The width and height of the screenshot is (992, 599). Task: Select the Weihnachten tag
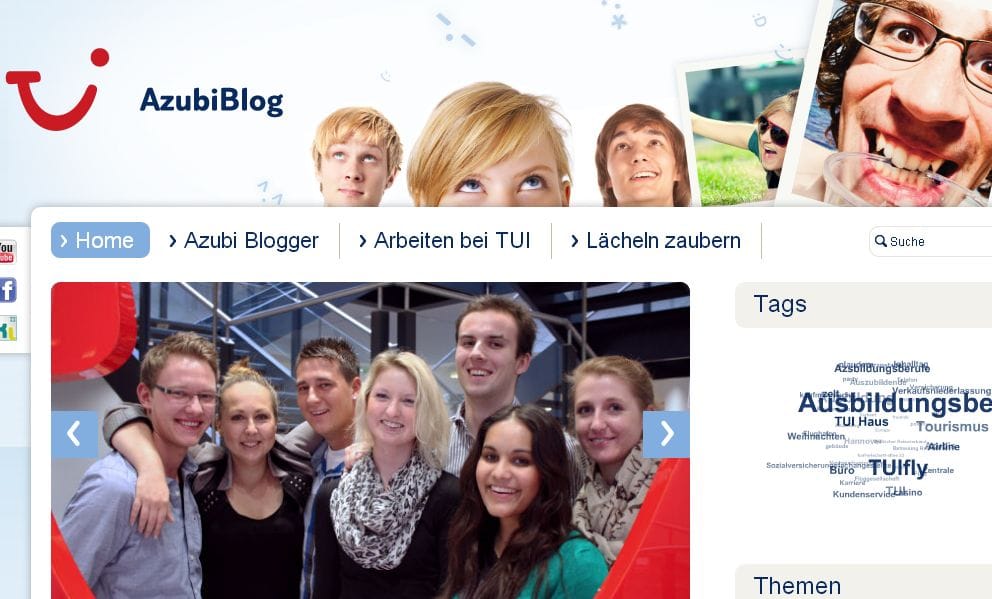816,436
